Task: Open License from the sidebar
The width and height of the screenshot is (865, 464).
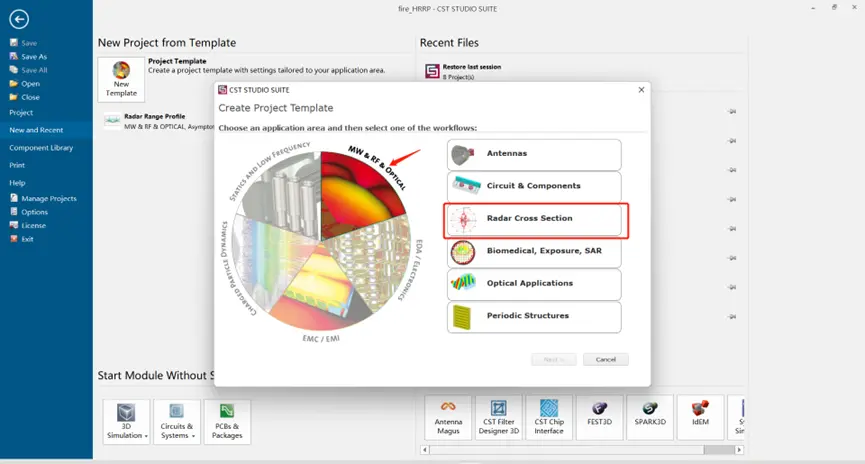Action: coord(28,226)
